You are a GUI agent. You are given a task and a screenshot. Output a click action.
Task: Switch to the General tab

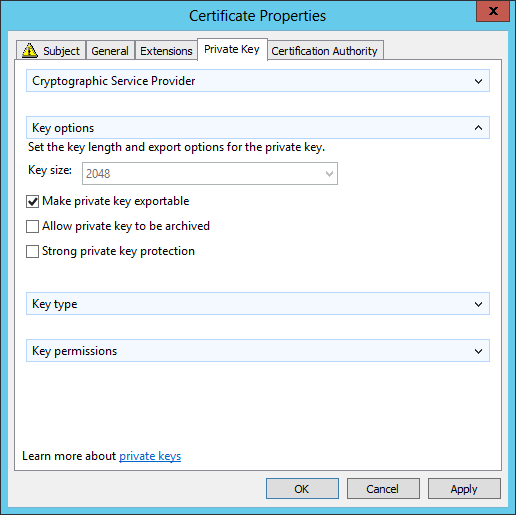coord(110,51)
